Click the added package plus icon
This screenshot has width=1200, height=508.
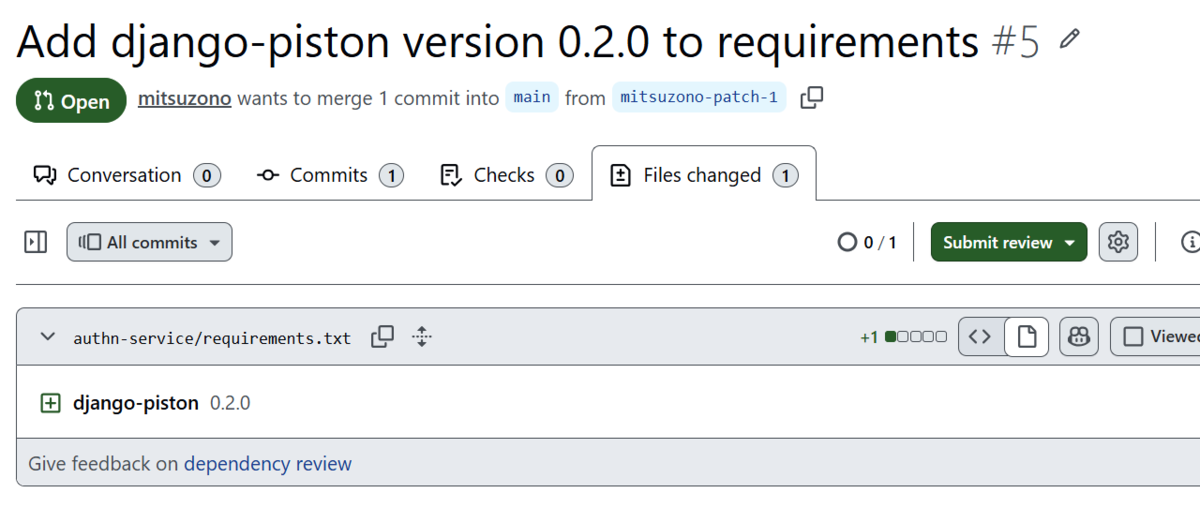pos(50,403)
